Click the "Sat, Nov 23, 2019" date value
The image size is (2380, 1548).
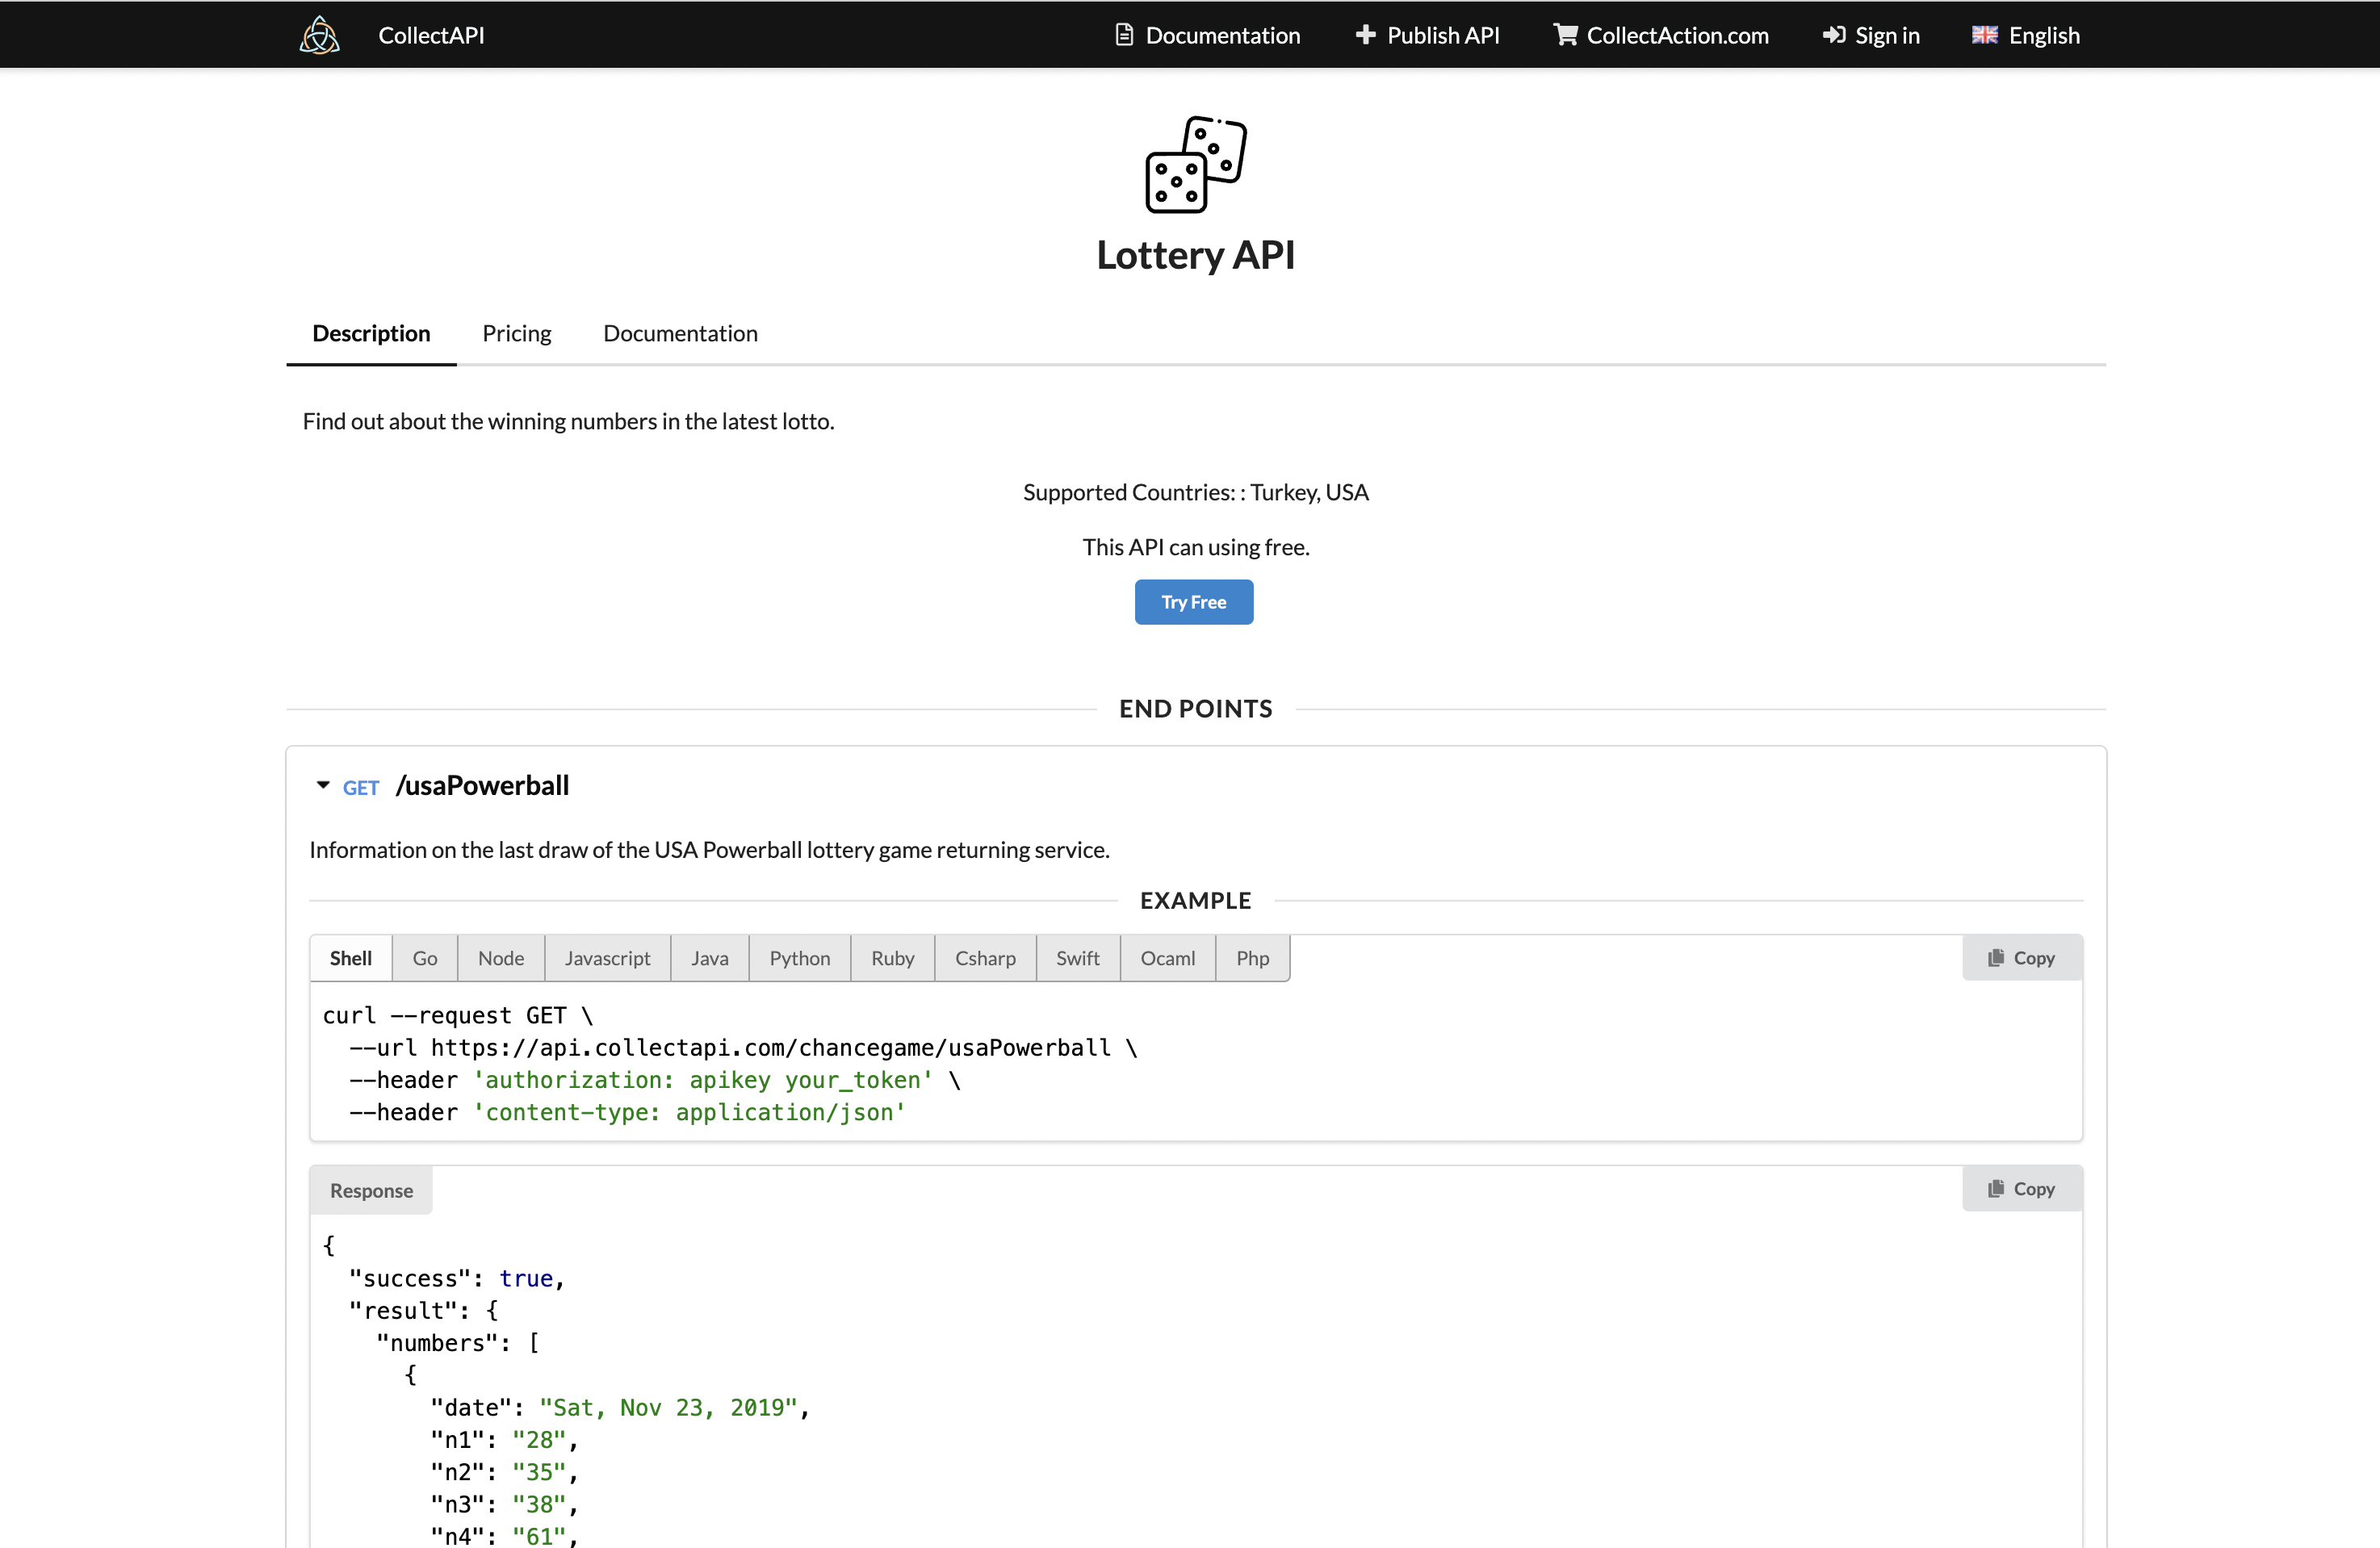click(668, 1407)
